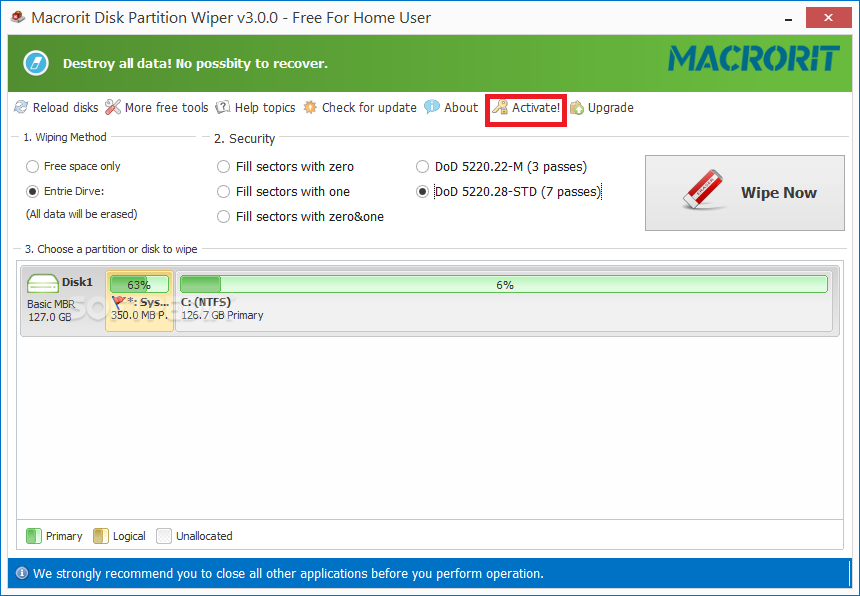860x596 pixels.
Task: Open More free tools icon
Action: (x=113, y=108)
